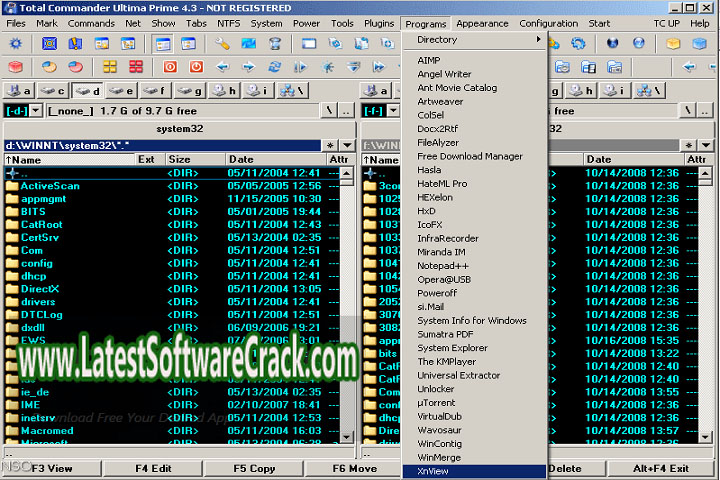
Task: Click the dark globe toolbar icon
Action: point(612,44)
